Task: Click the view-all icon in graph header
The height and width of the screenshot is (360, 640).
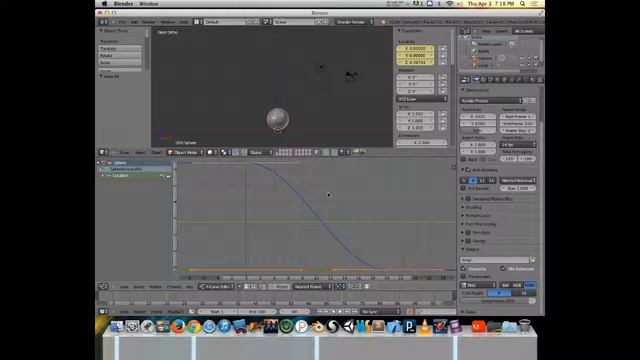Action: 339,287
